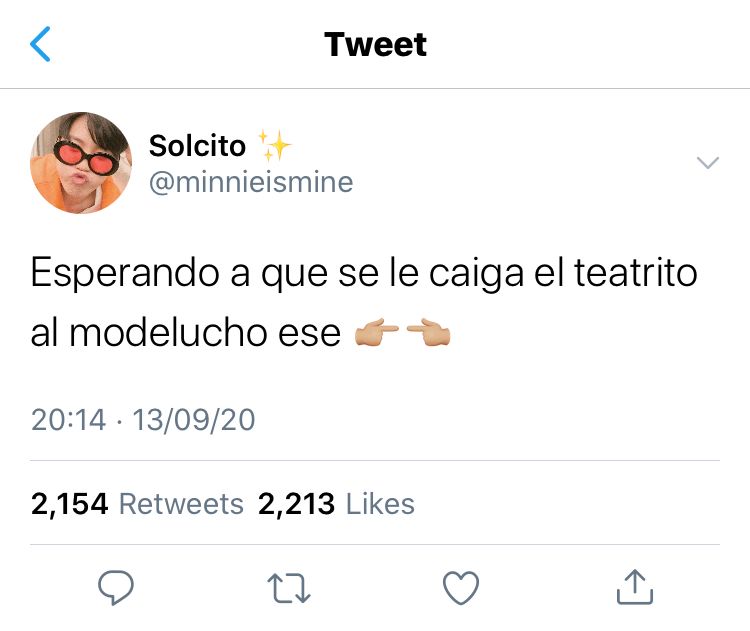Image resolution: width=750 pixels, height=631 pixels.
Task: Tap the Tweet header title
Action: pos(375,44)
